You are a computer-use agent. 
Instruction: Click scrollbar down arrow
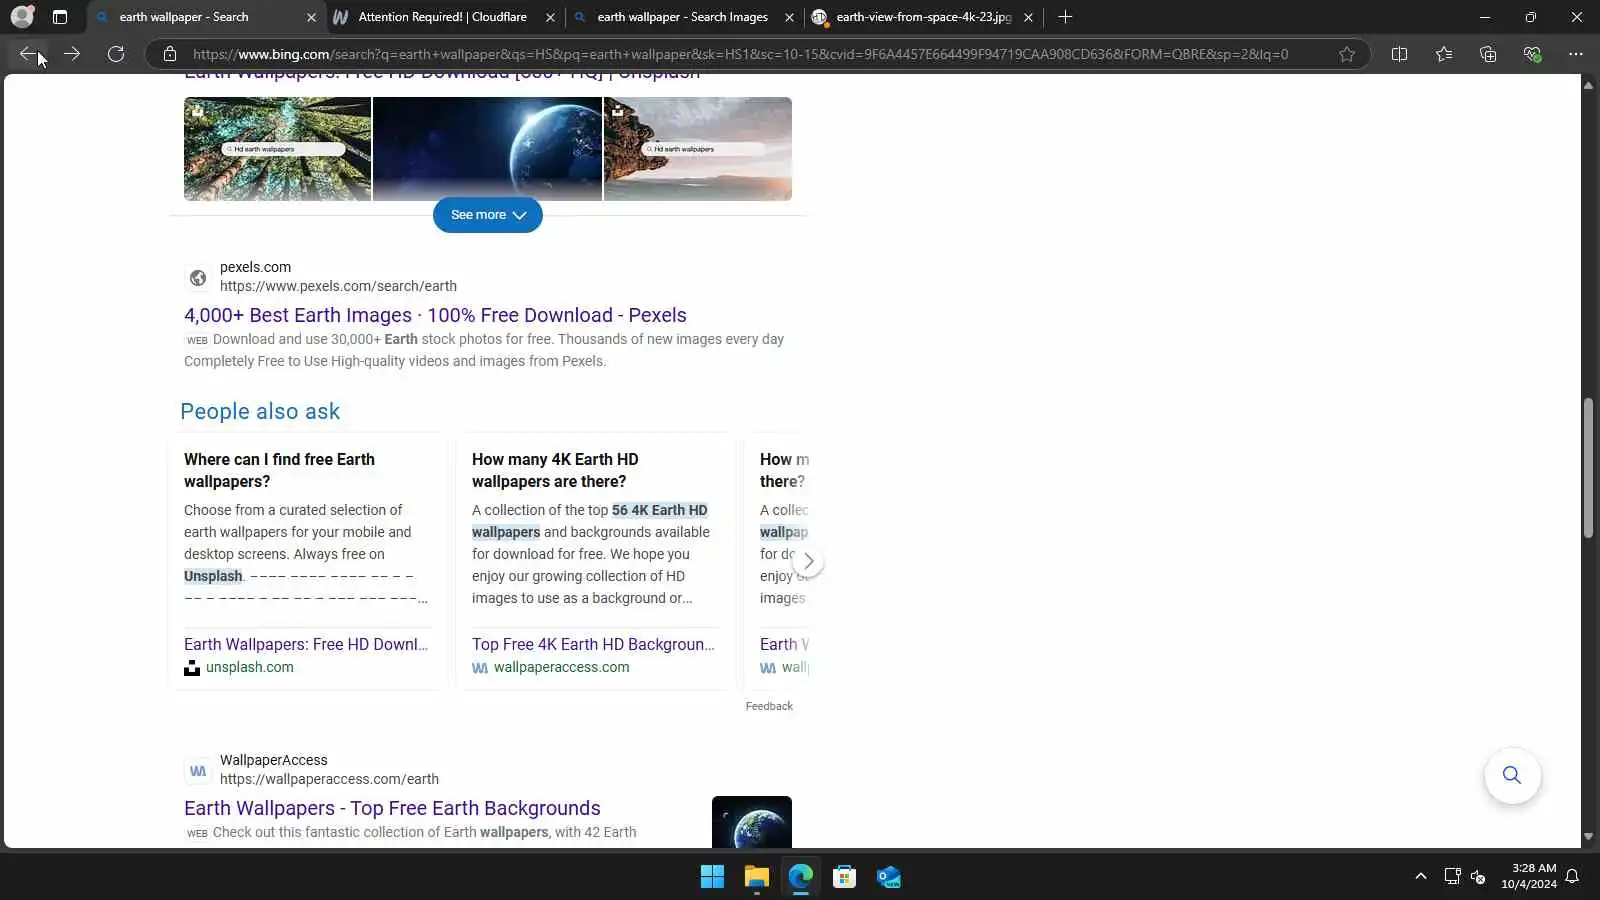pos(1588,837)
